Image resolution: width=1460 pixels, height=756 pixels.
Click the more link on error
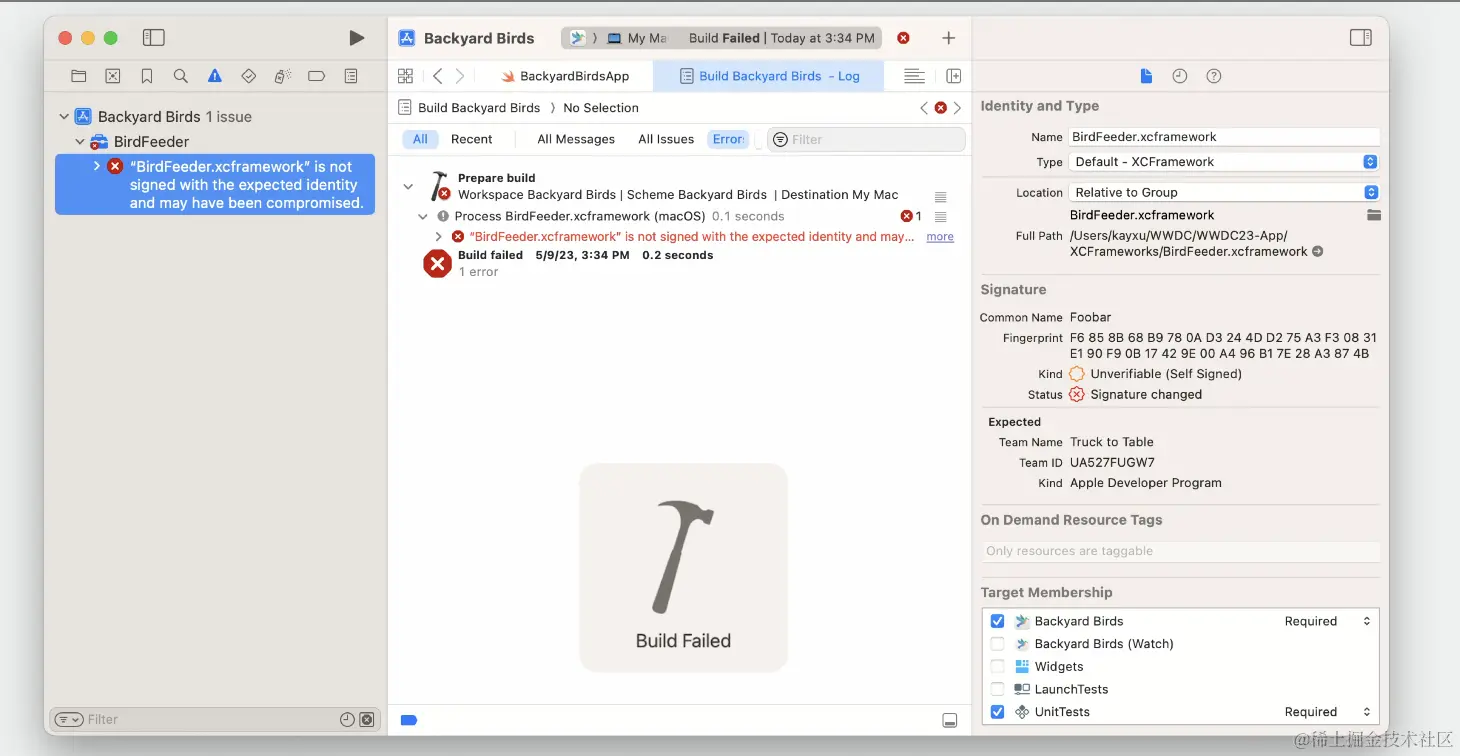point(940,237)
